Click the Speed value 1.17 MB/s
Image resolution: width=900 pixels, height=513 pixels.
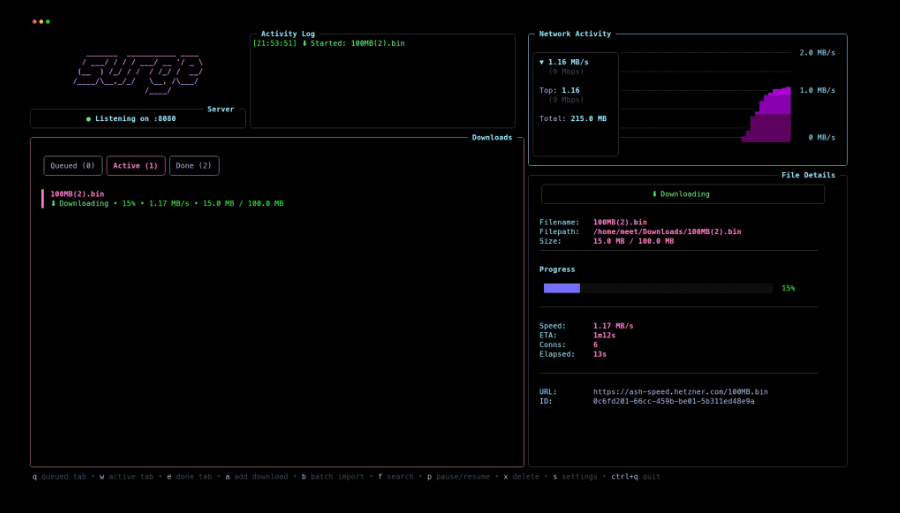pos(613,326)
